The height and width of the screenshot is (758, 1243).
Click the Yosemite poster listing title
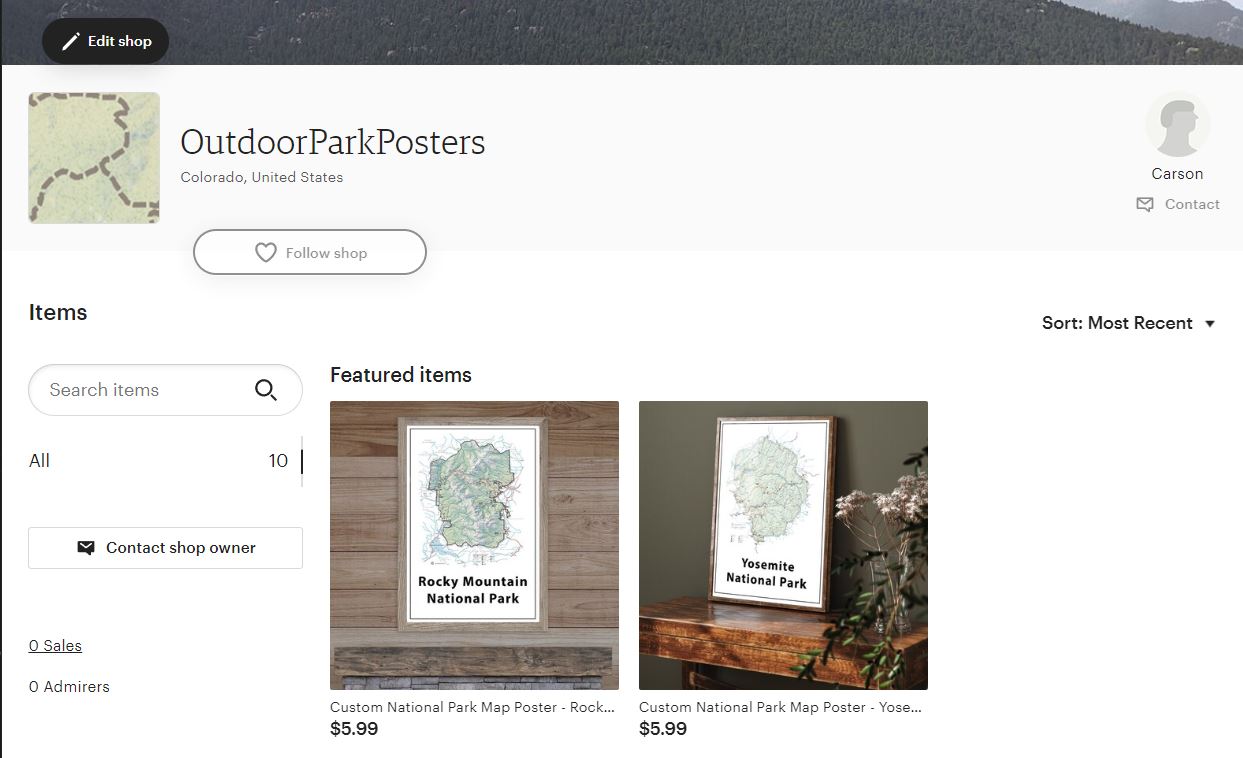click(780, 707)
